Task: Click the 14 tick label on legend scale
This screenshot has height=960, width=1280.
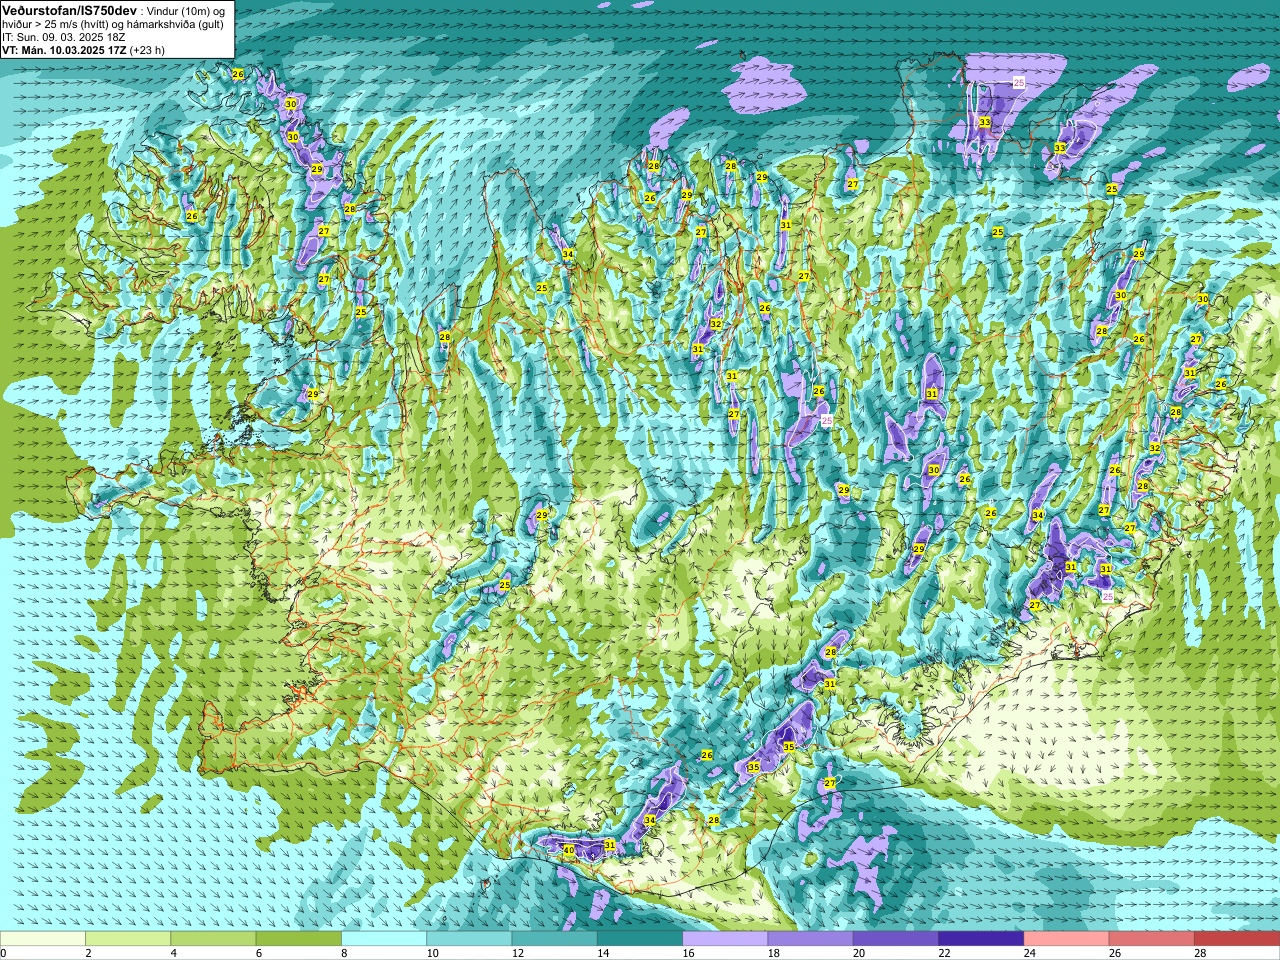Action: [x=602, y=953]
